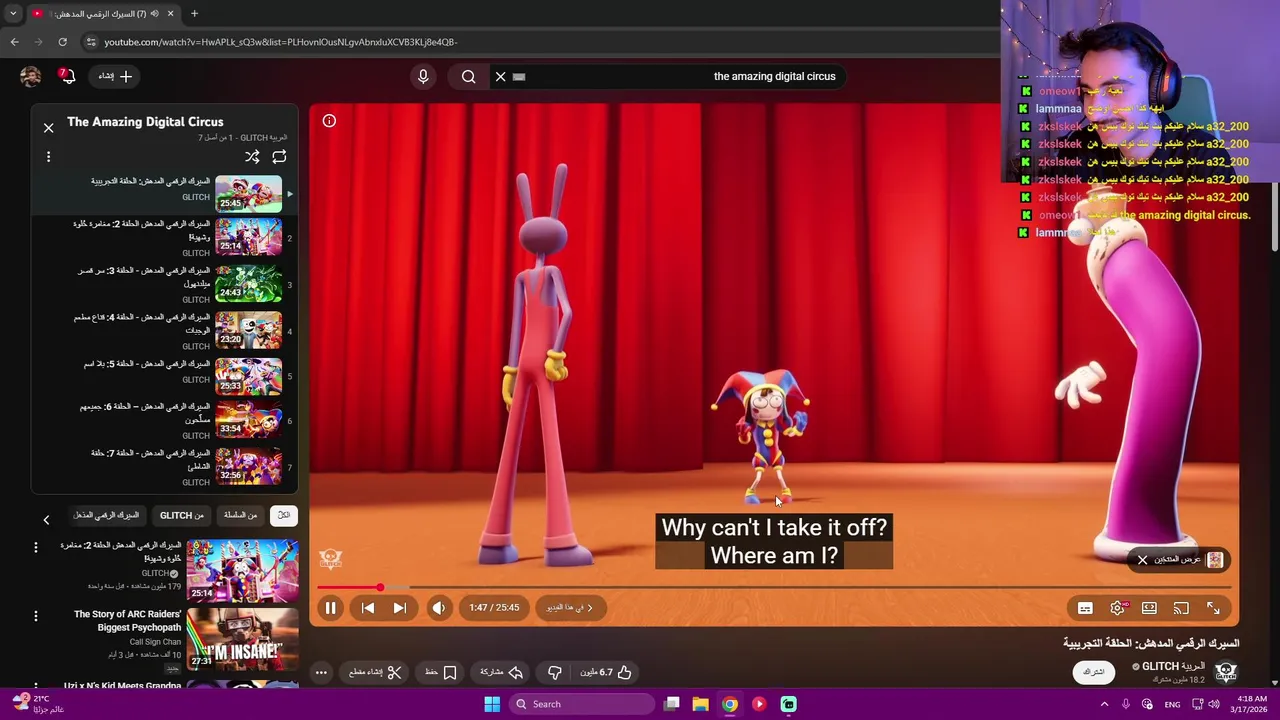Close the speakers overlay in video
This screenshot has width=1280, height=720.
click(x=1142, y=560)
